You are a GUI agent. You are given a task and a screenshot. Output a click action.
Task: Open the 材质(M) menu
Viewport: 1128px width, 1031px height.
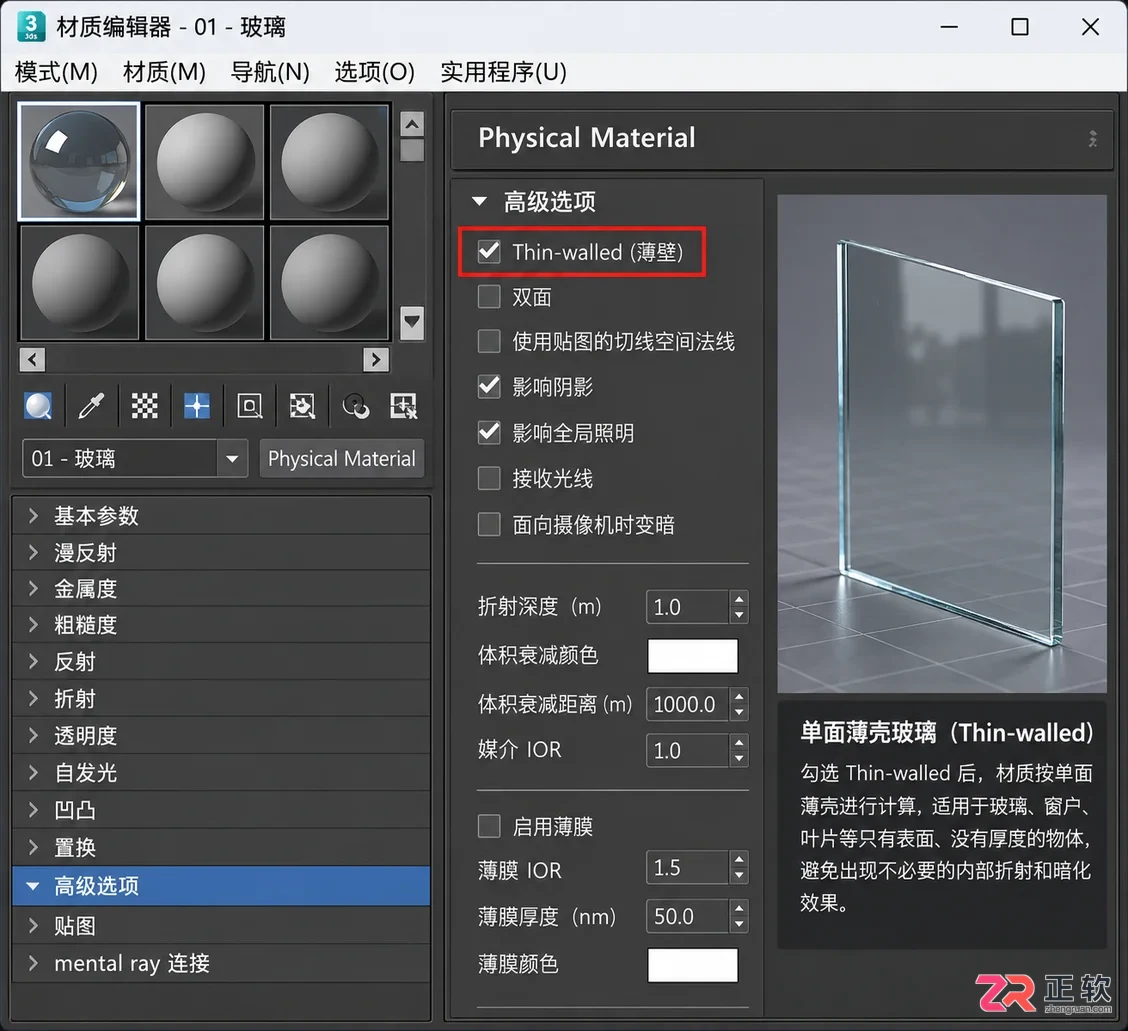point(164,72)
